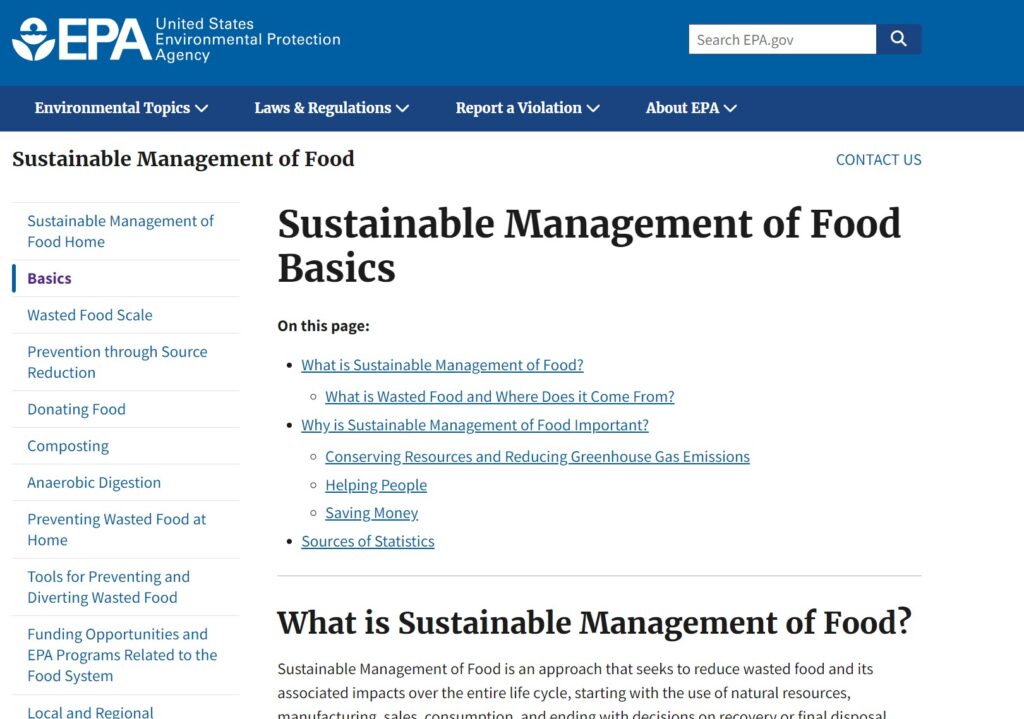The width and height of the screenshot is (1024, 719).
Task: Open the About EPA menu
Action: [x=691, y=108]
